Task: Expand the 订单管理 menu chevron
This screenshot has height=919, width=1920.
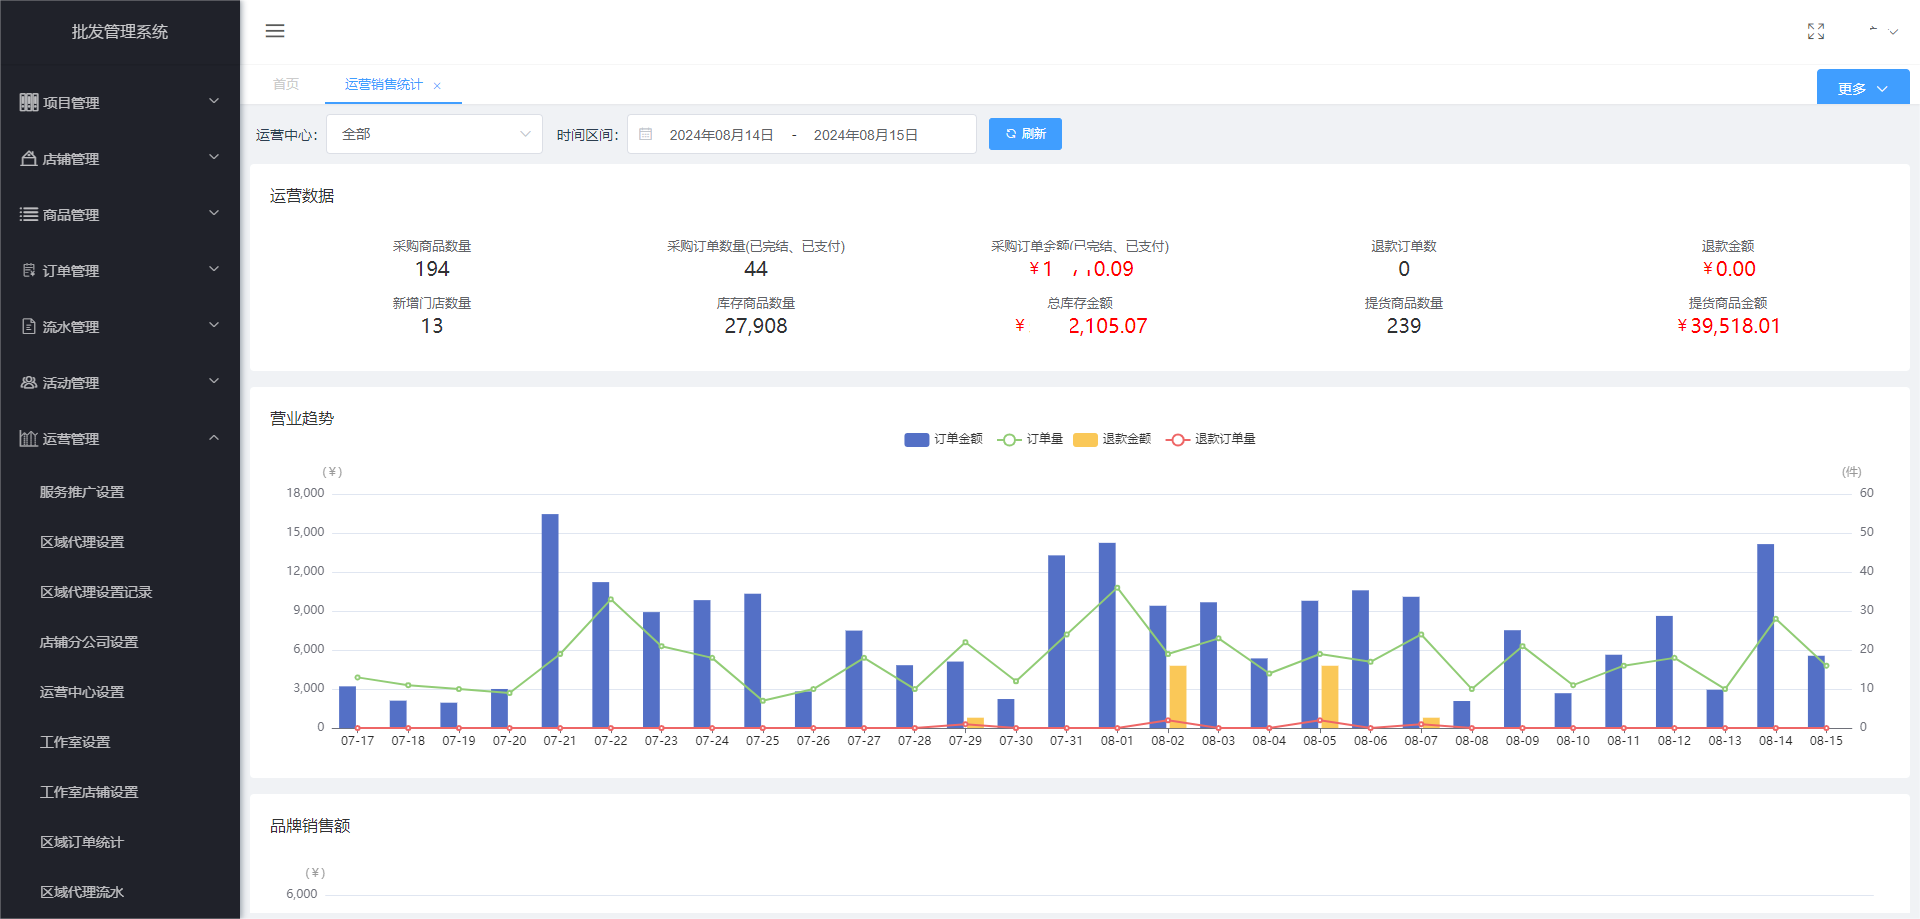Action: coord(214,269)
